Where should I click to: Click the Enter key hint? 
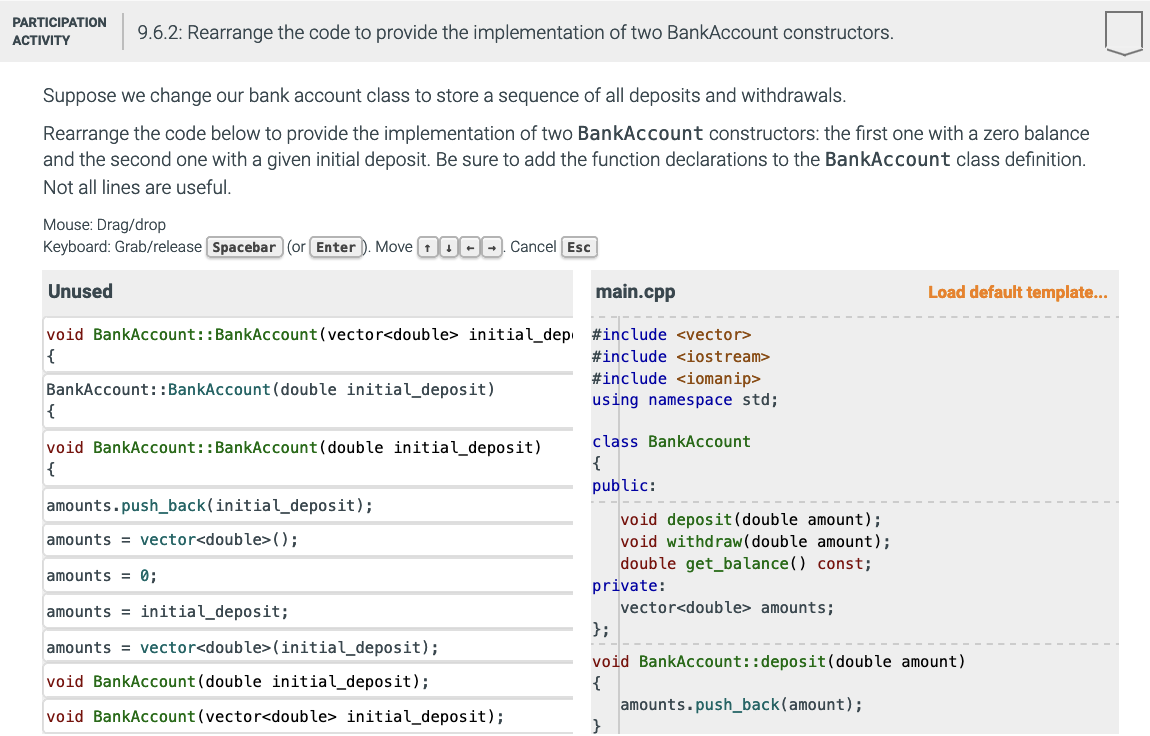click(x=336, y=248)
